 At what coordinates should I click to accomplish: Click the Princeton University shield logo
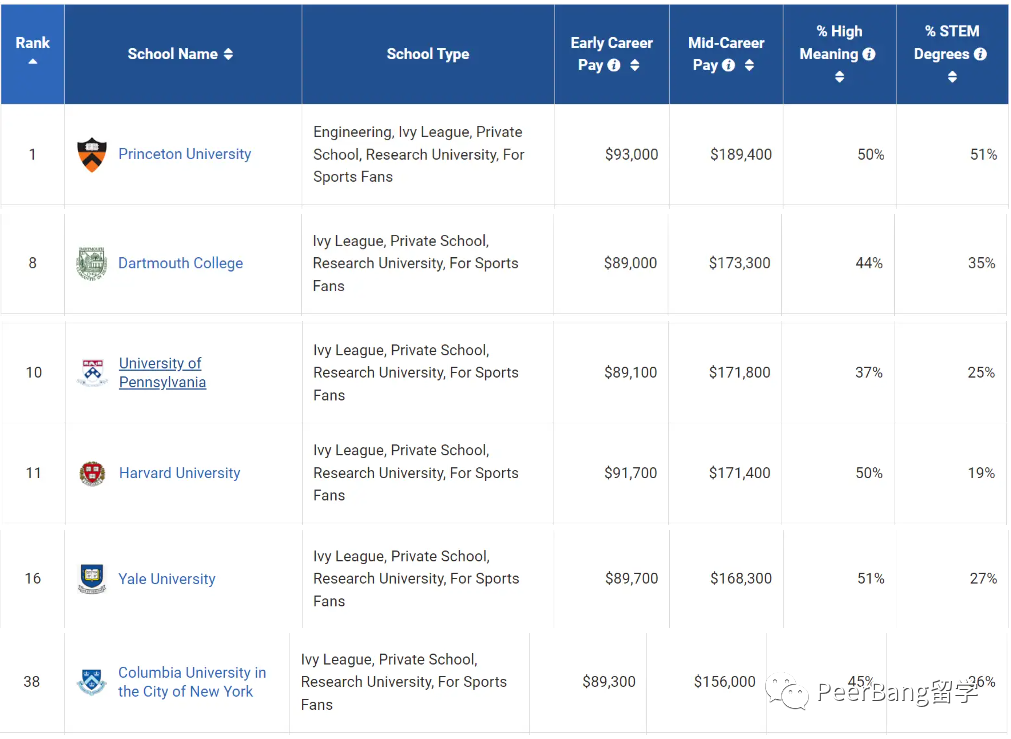92,154
